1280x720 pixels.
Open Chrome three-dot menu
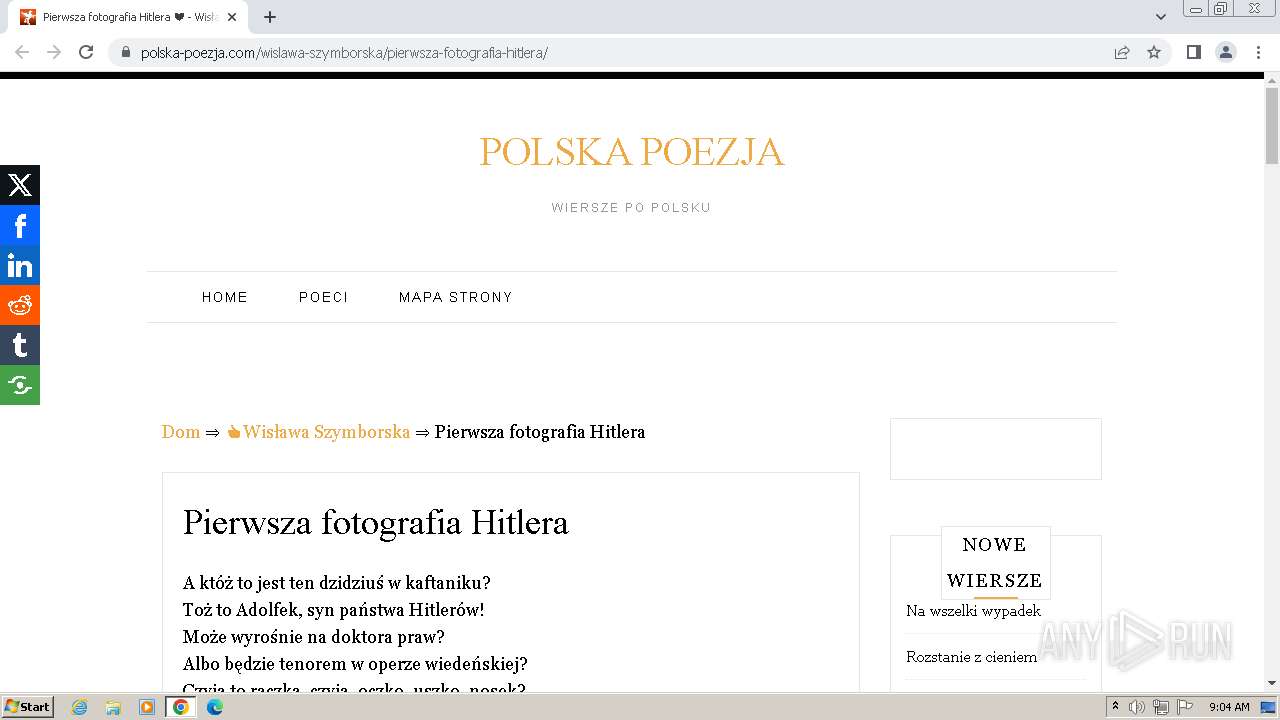coord(1257,52)
